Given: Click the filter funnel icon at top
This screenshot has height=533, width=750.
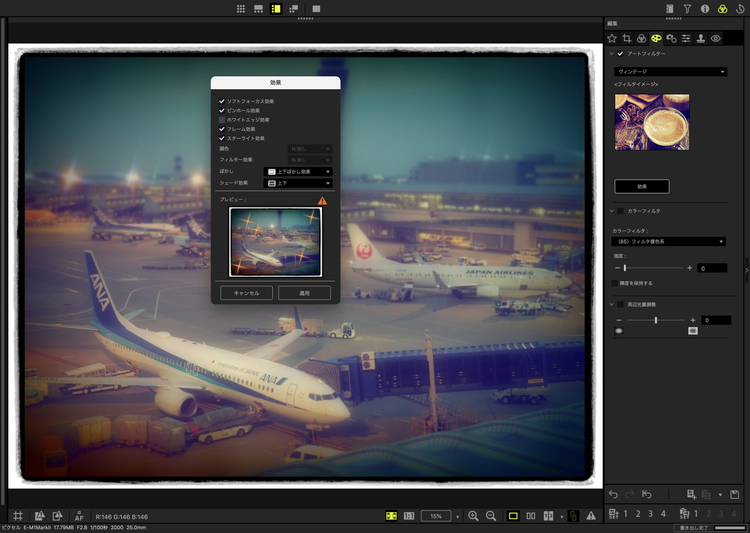Looking at the screenshot, I should [687, 8].
